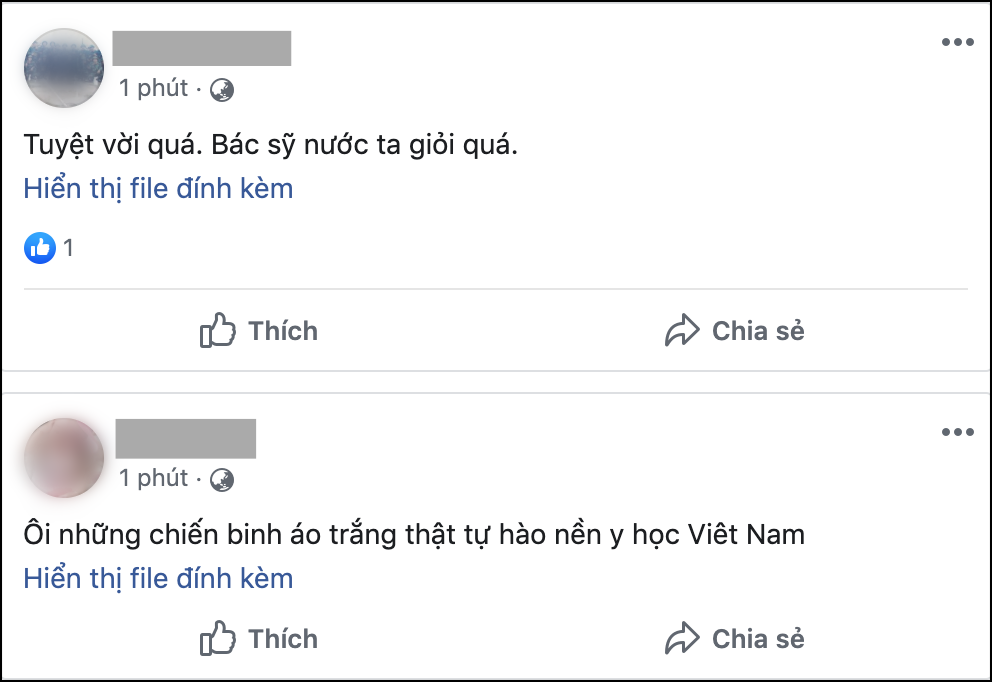Expand Hiển thị file đính kèm on first post

tap(158, 189)
